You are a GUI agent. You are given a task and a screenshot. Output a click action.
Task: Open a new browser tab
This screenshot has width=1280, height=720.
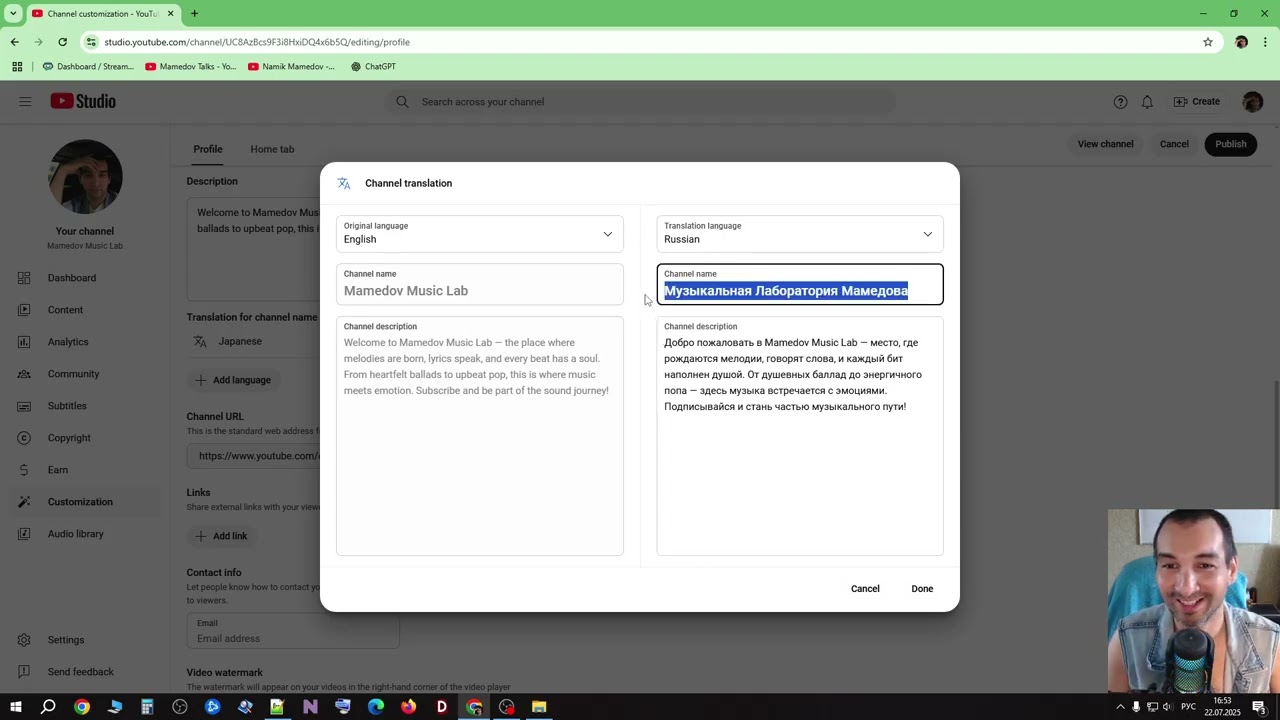point(195,13)
